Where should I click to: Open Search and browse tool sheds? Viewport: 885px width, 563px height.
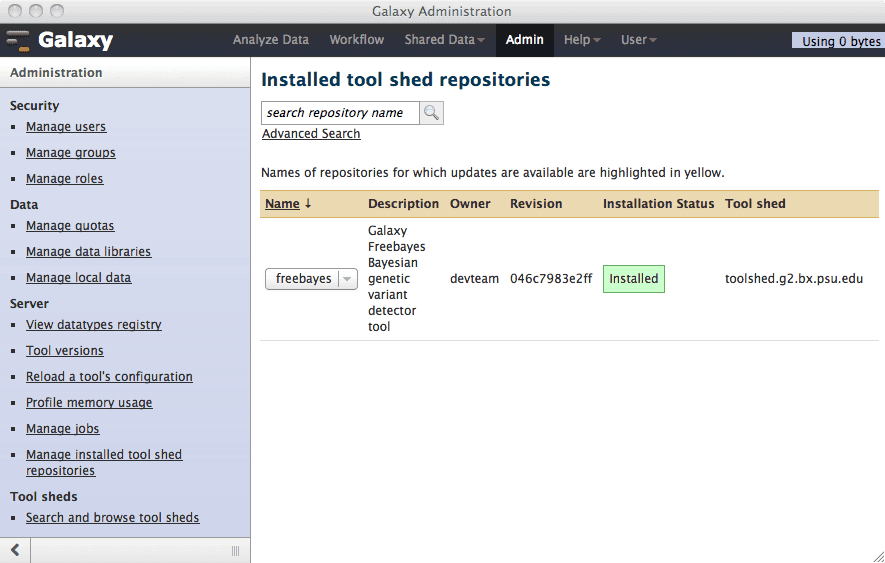pyautogui.click(x=112, y=518)
